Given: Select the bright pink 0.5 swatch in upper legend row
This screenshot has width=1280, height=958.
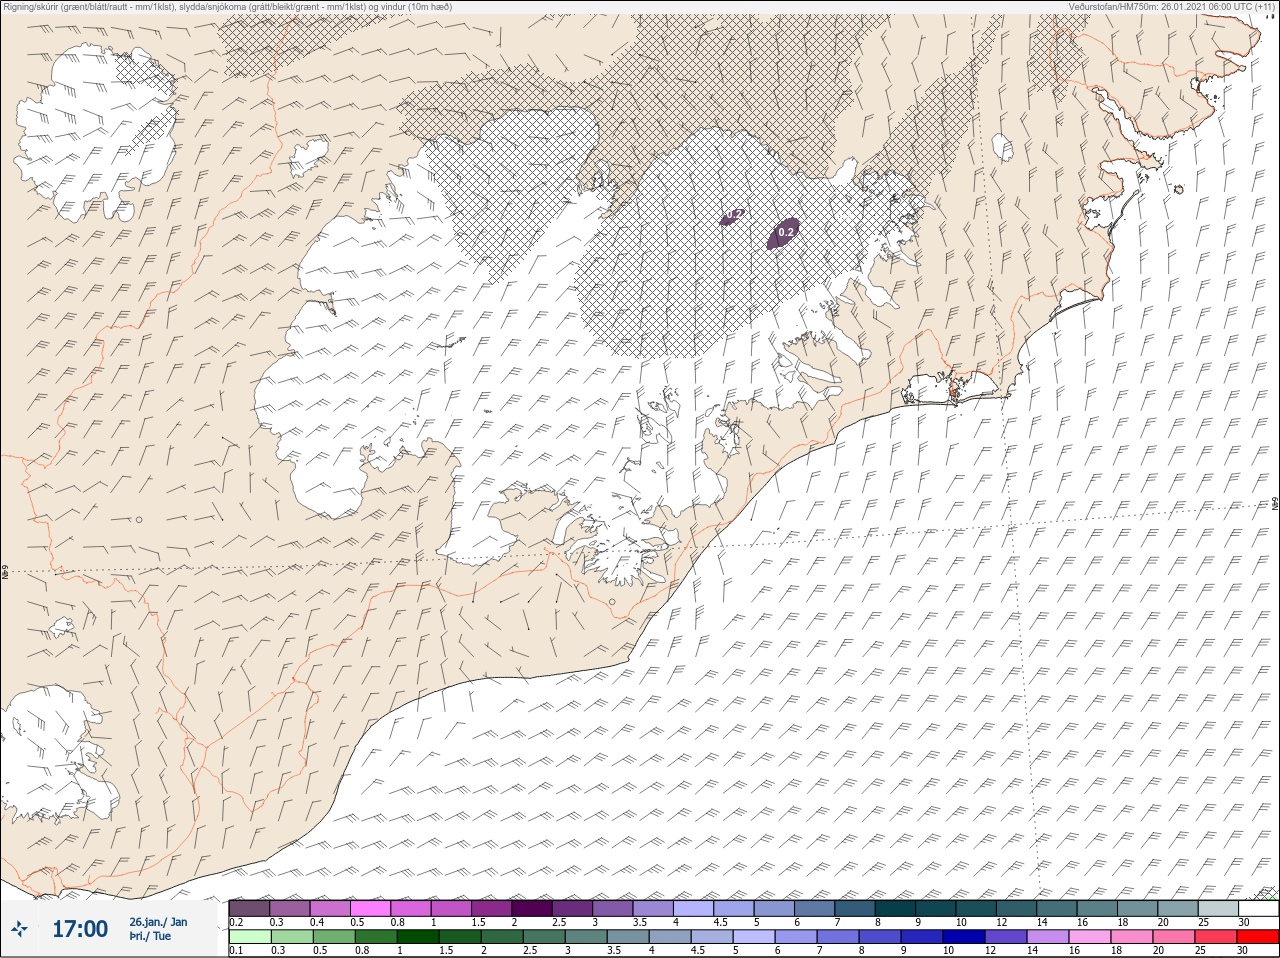Looking at the screenshot, I should pyautogui.click(x=370, y=908).
